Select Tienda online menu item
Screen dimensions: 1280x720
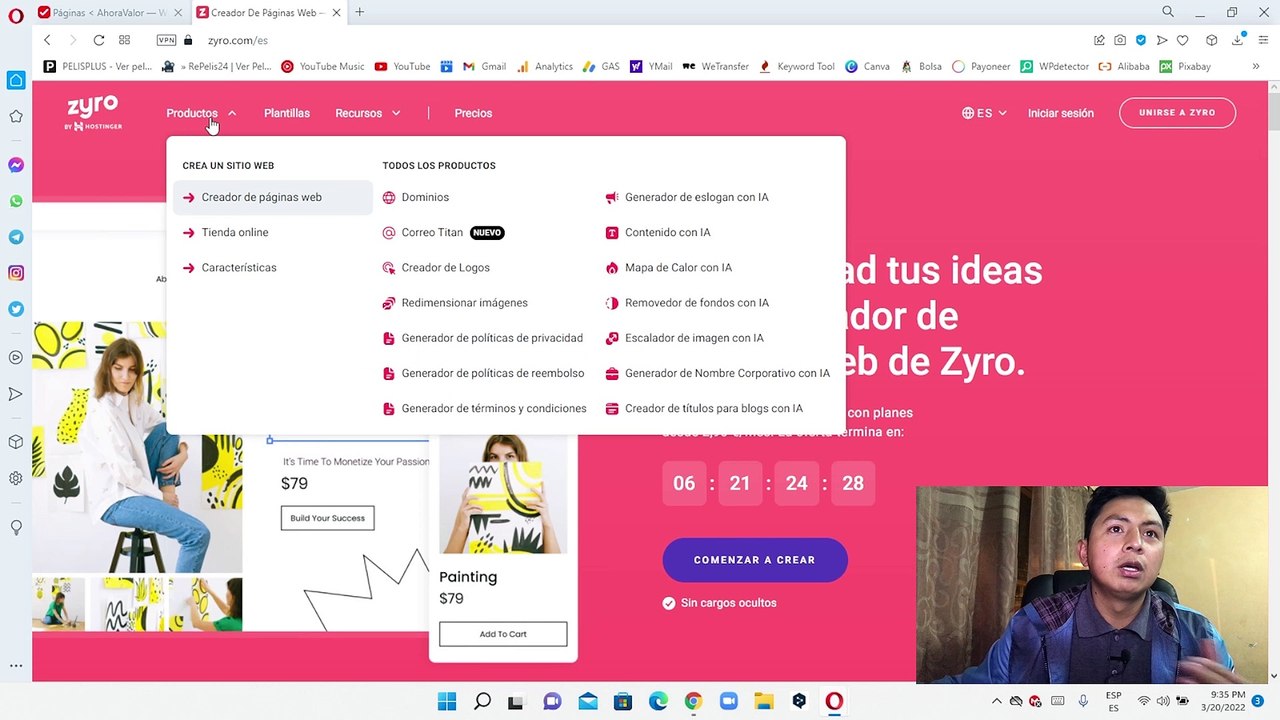point(235,232)
